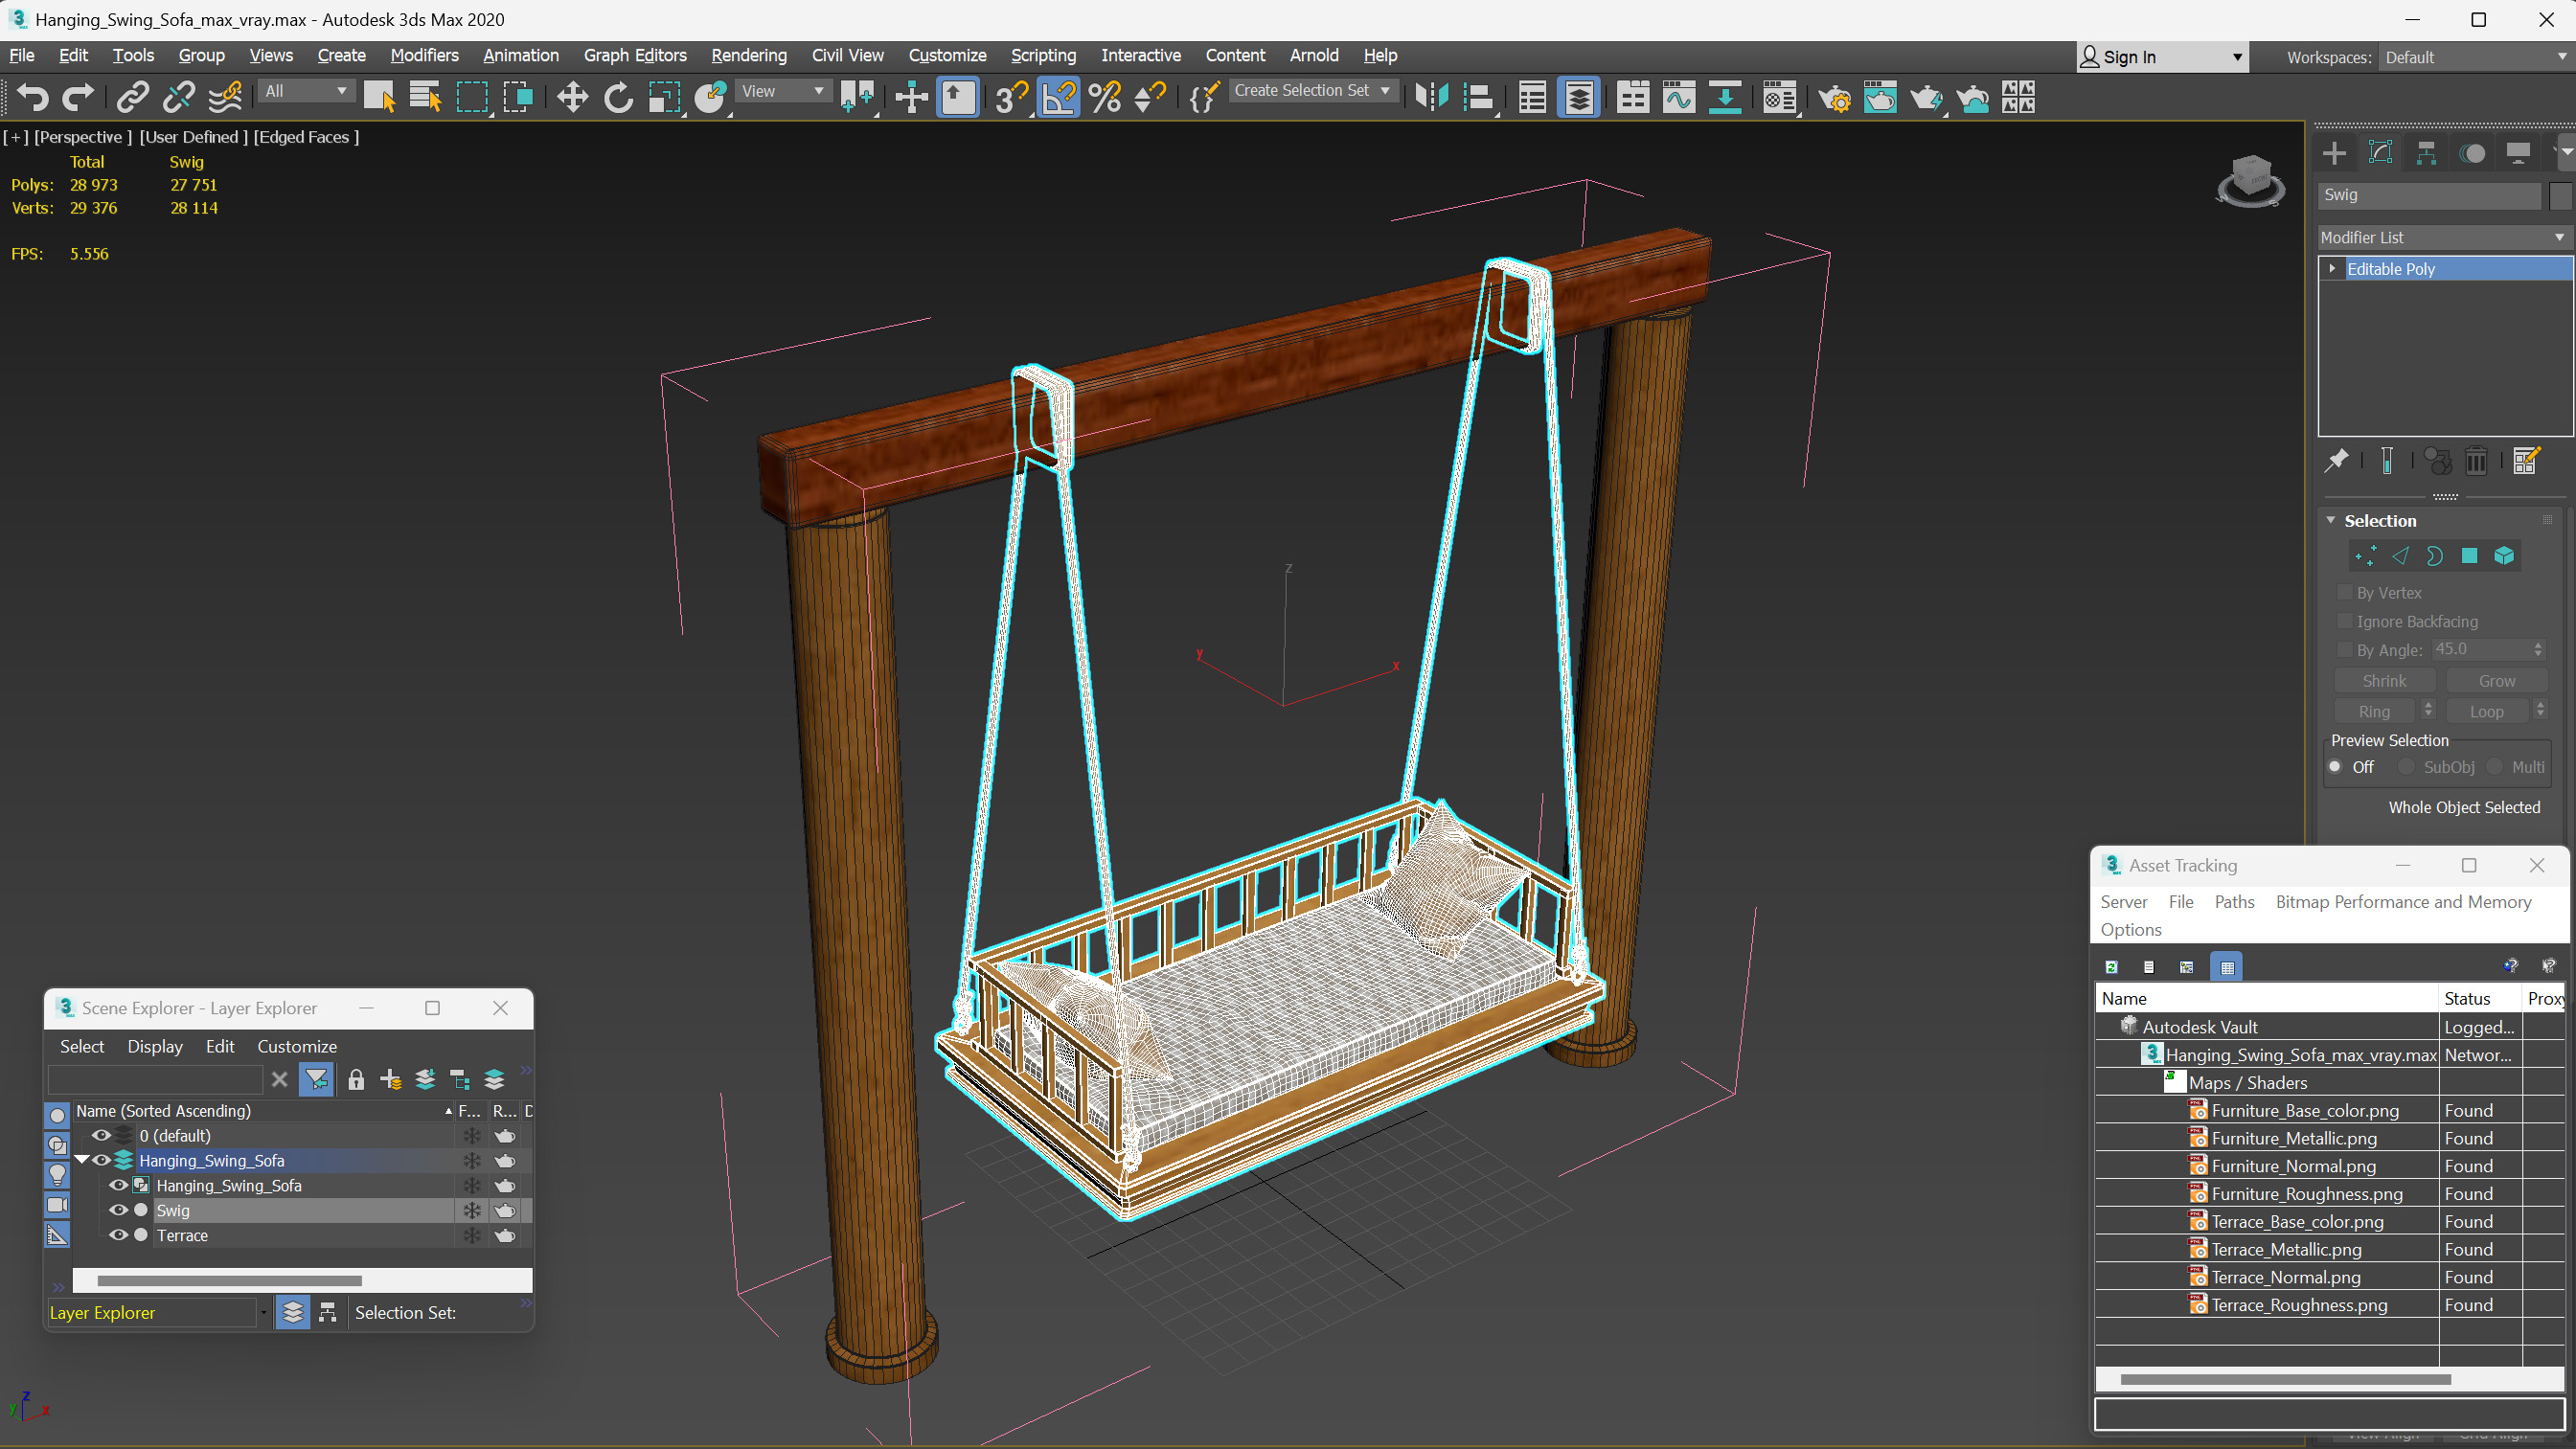Screen dimensions: 2576x1449
Task: Click the Asset Tracking horizontal scrollbar
Action: [x=2285, y=1379]
